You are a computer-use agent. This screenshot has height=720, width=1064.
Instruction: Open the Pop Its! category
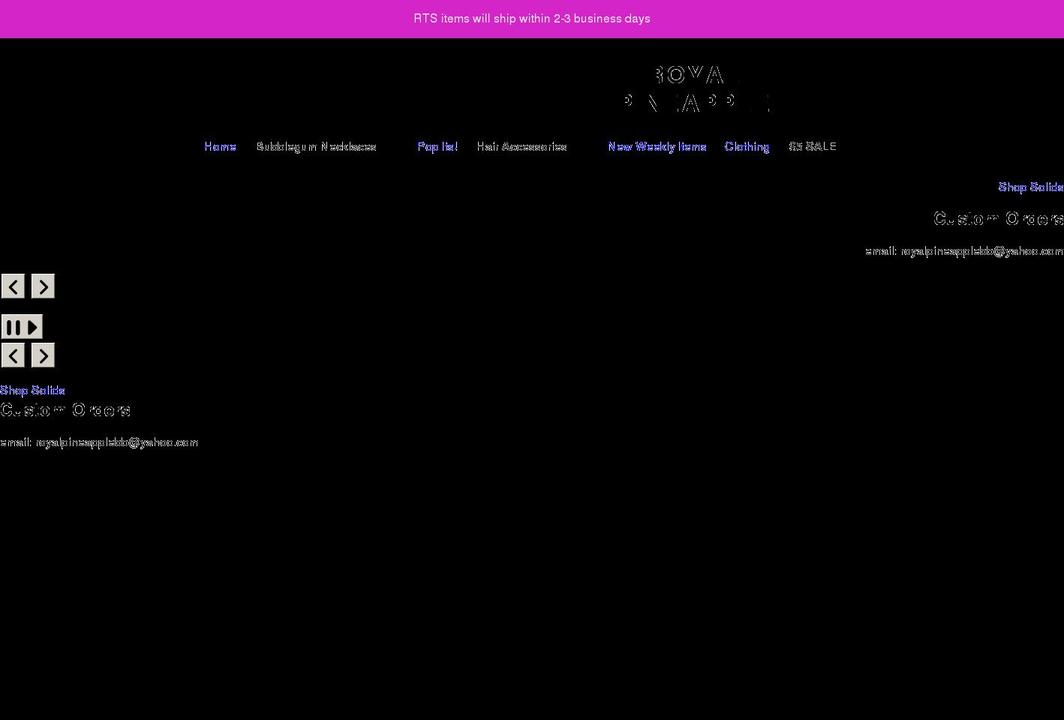coord(437,146)
